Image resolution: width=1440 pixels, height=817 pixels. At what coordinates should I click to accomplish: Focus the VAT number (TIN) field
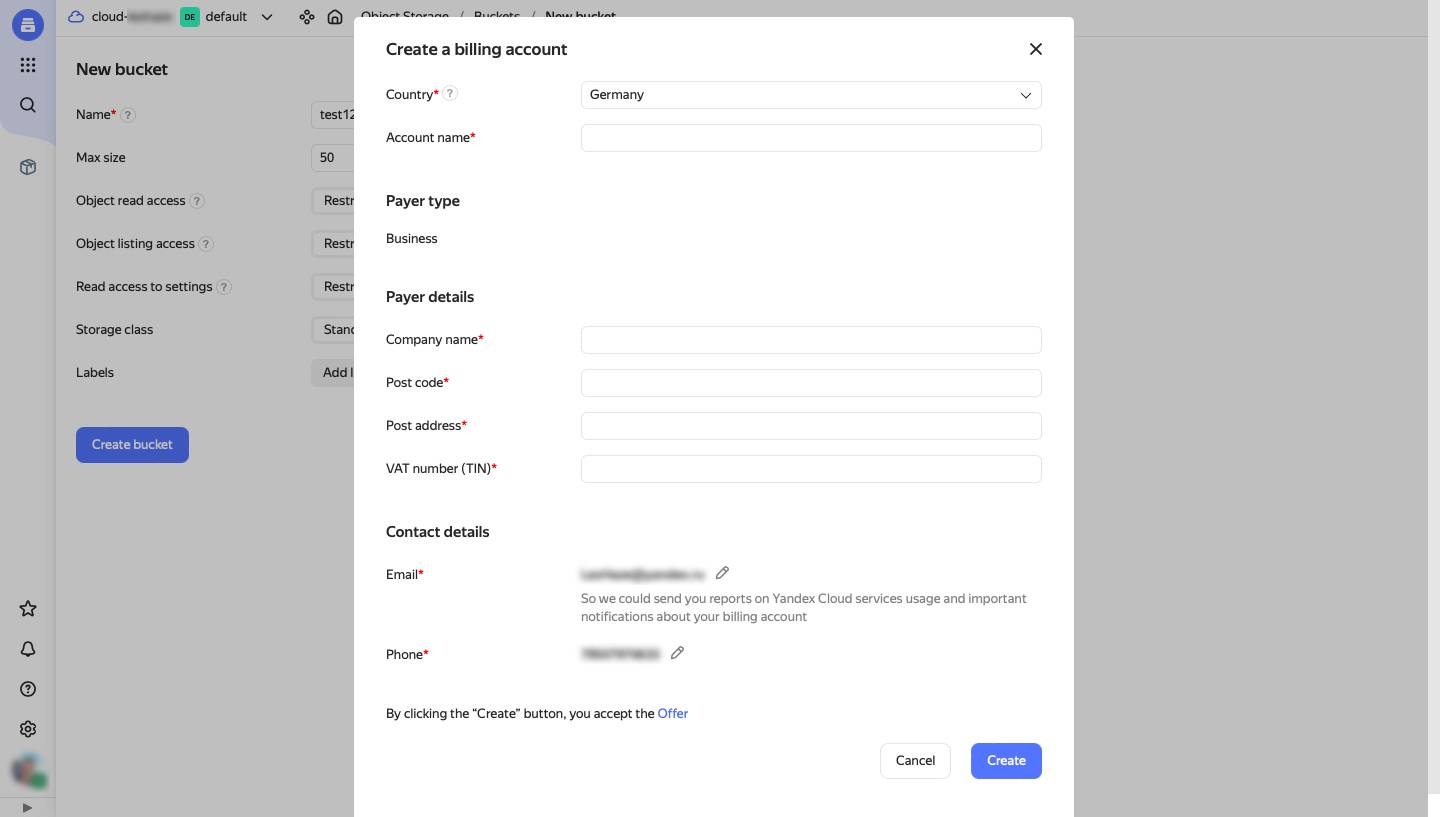[x=811, y=469]
